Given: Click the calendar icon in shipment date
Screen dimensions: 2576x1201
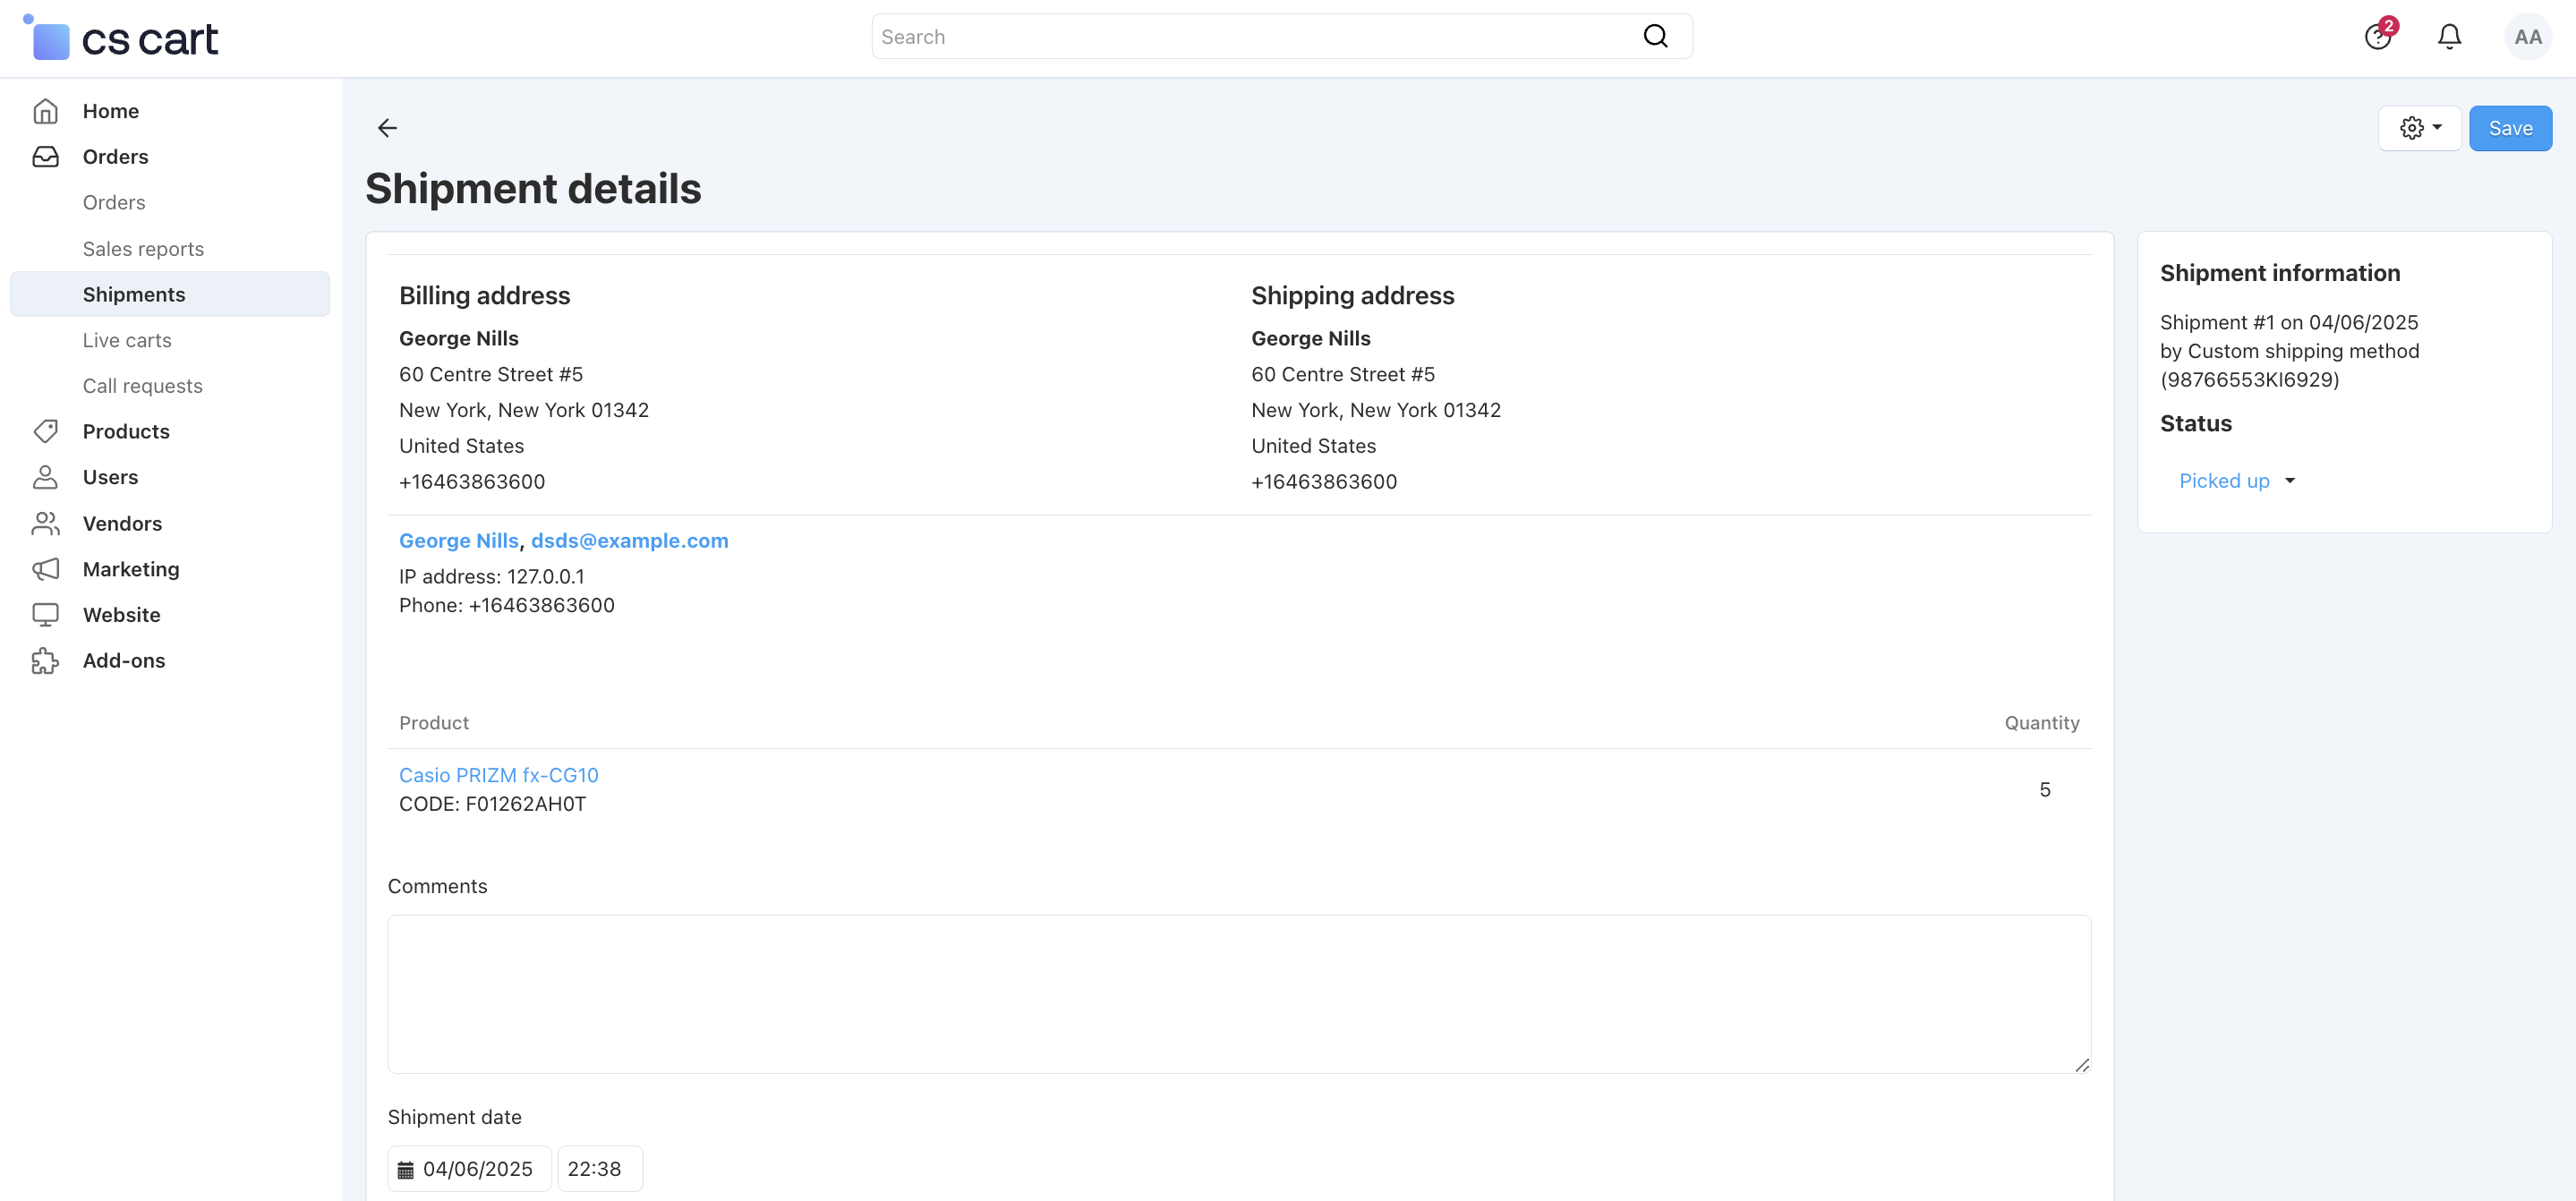Looking at the screenshot, I should click(x=405, y=1169).
